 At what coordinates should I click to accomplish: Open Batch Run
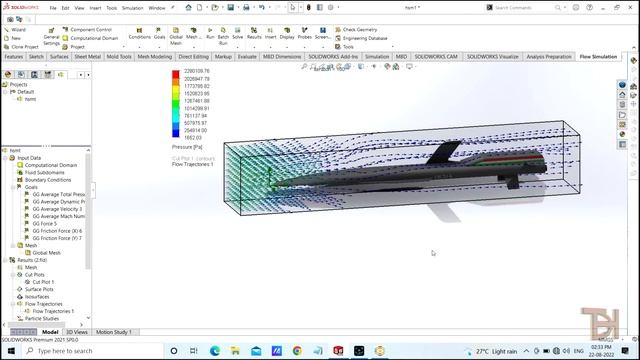point(223,36)
